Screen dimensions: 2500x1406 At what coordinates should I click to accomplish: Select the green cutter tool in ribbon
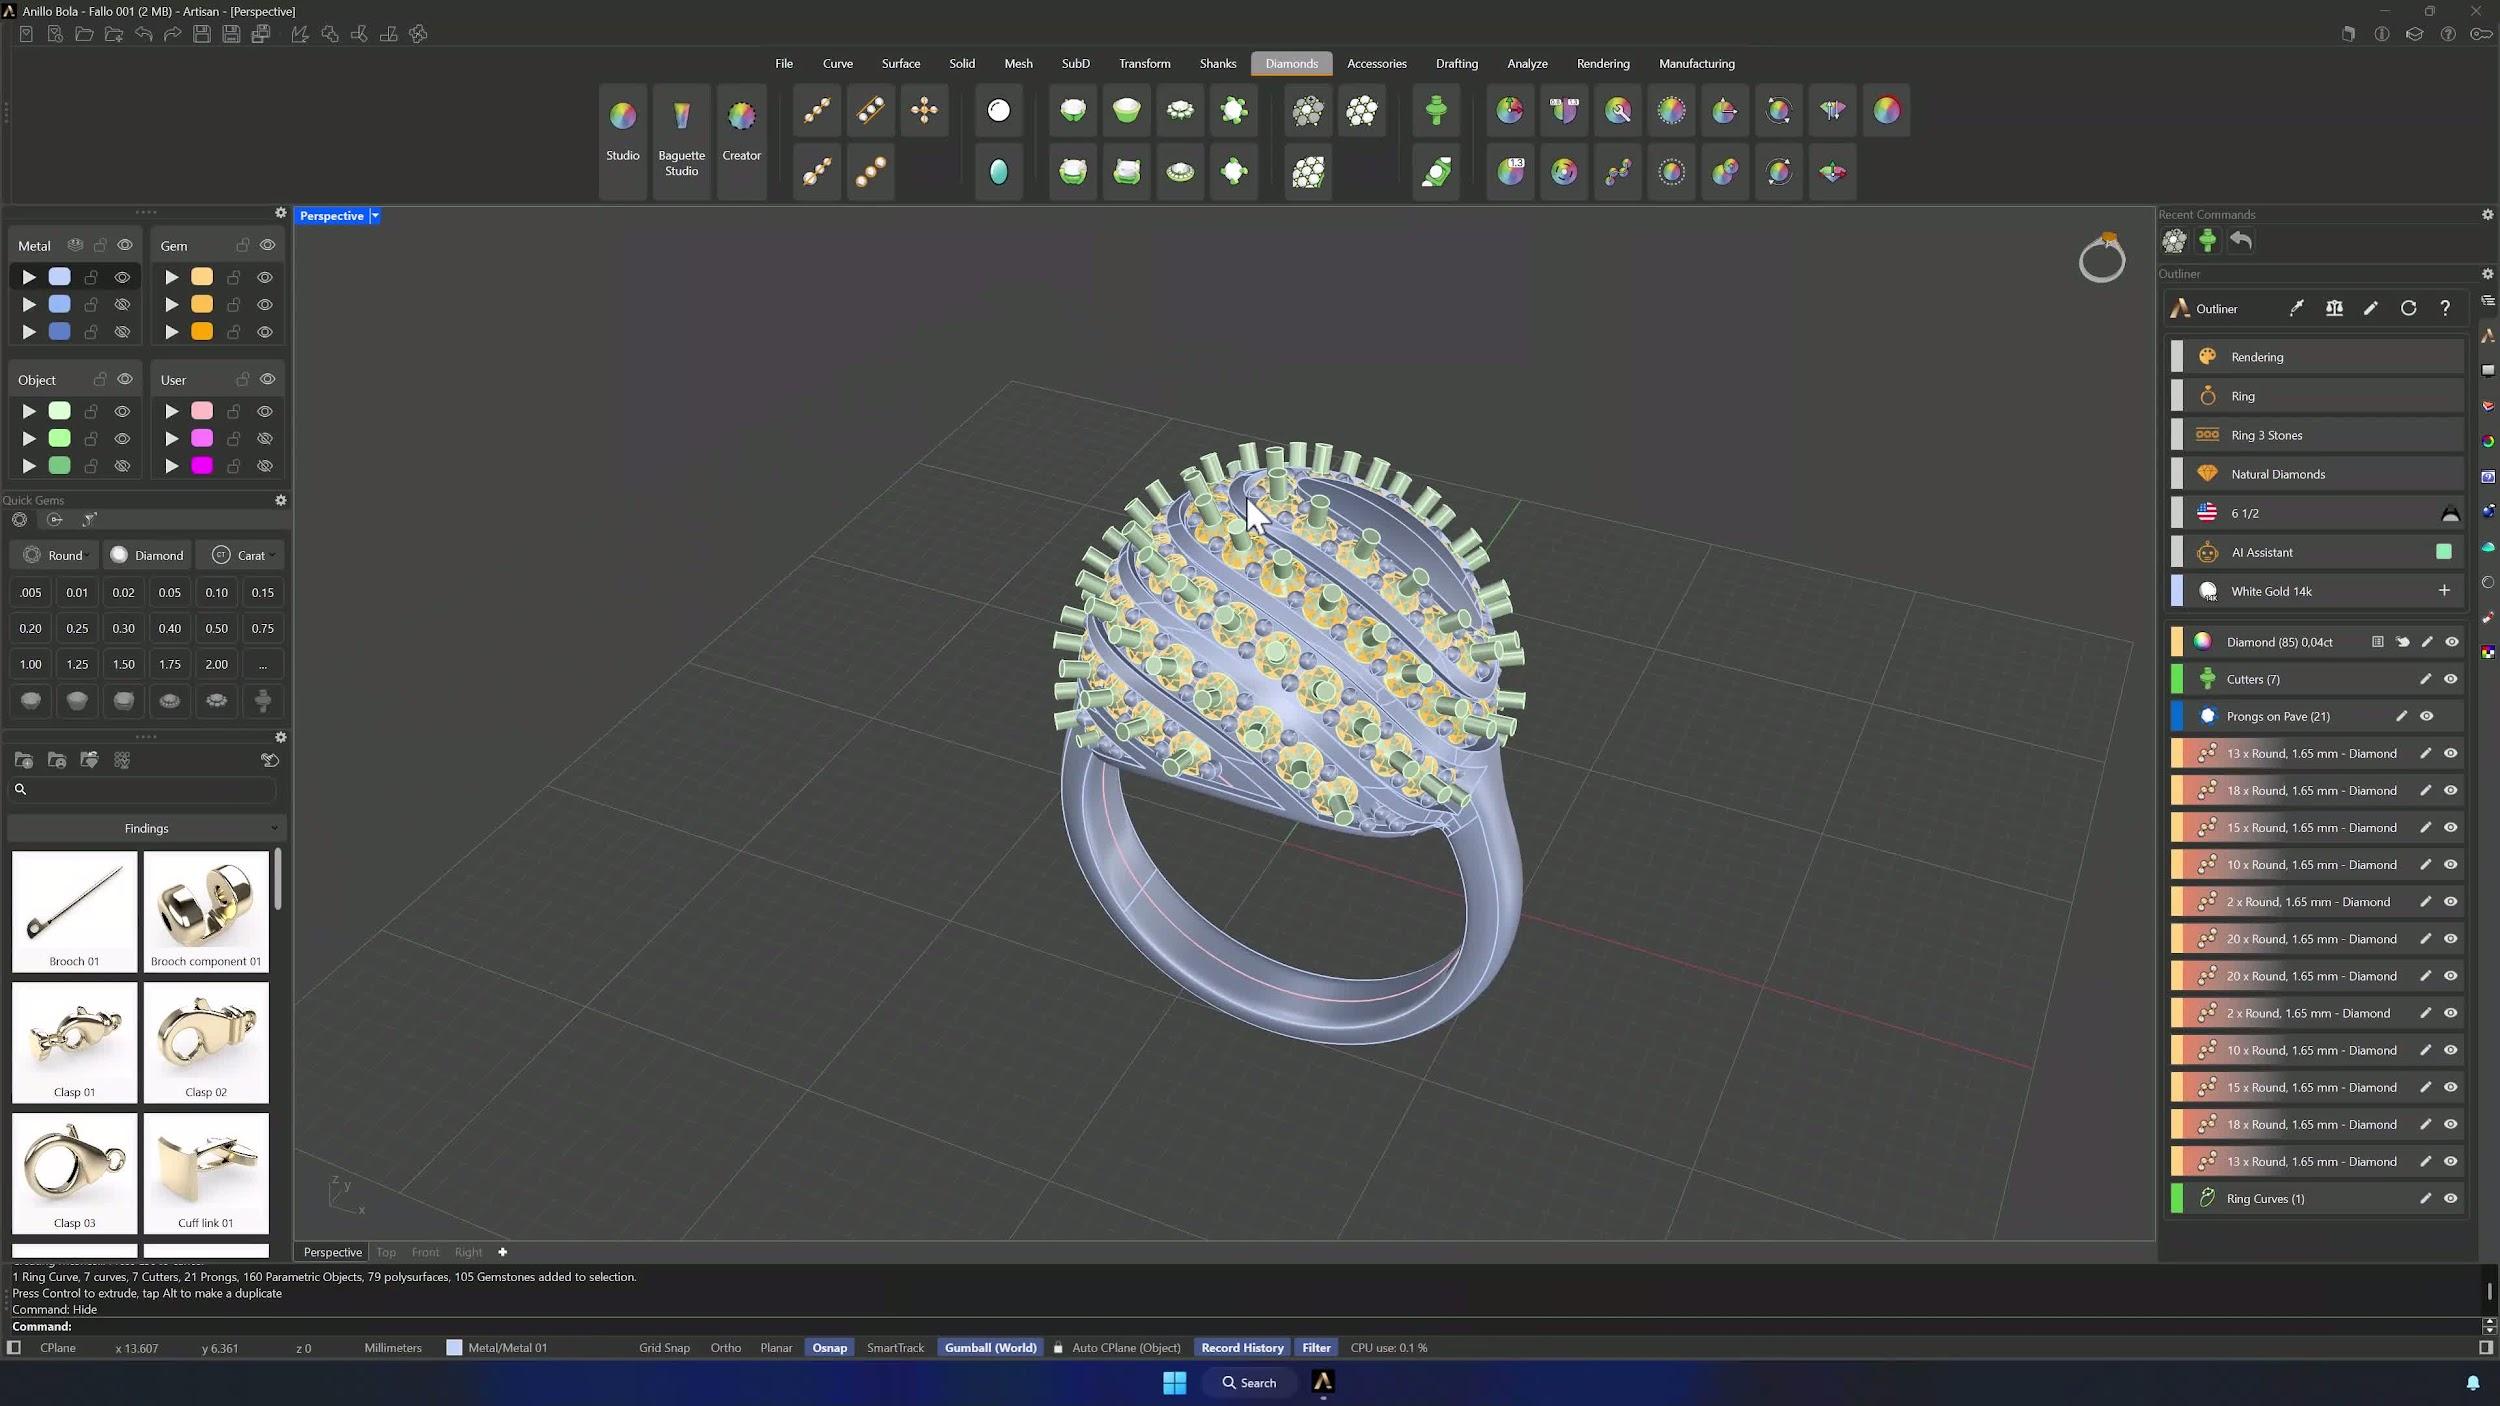click(x=1436, y=110)
